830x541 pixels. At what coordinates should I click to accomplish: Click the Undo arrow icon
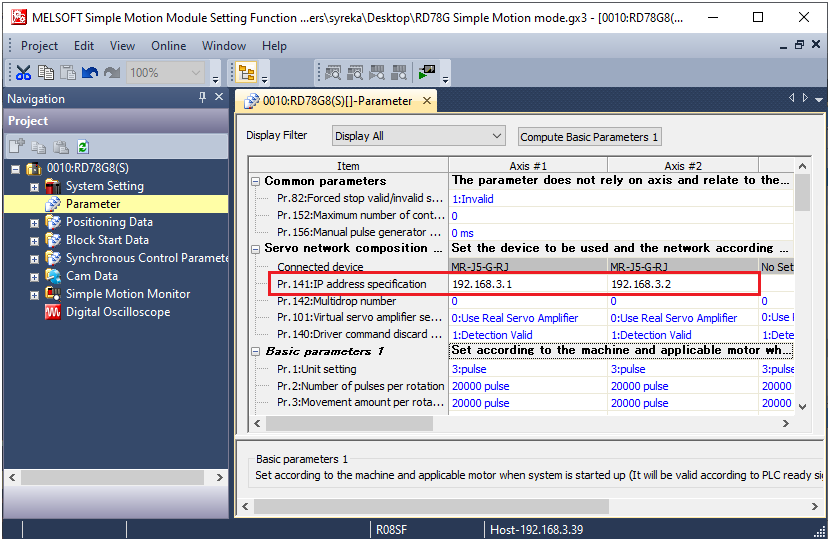[x=89, y=73]
